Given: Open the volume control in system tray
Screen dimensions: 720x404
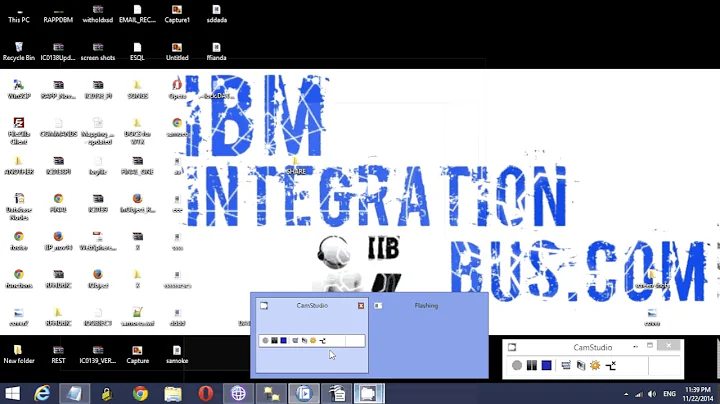Looking at the screenshot, I should (x=652, y=394).
